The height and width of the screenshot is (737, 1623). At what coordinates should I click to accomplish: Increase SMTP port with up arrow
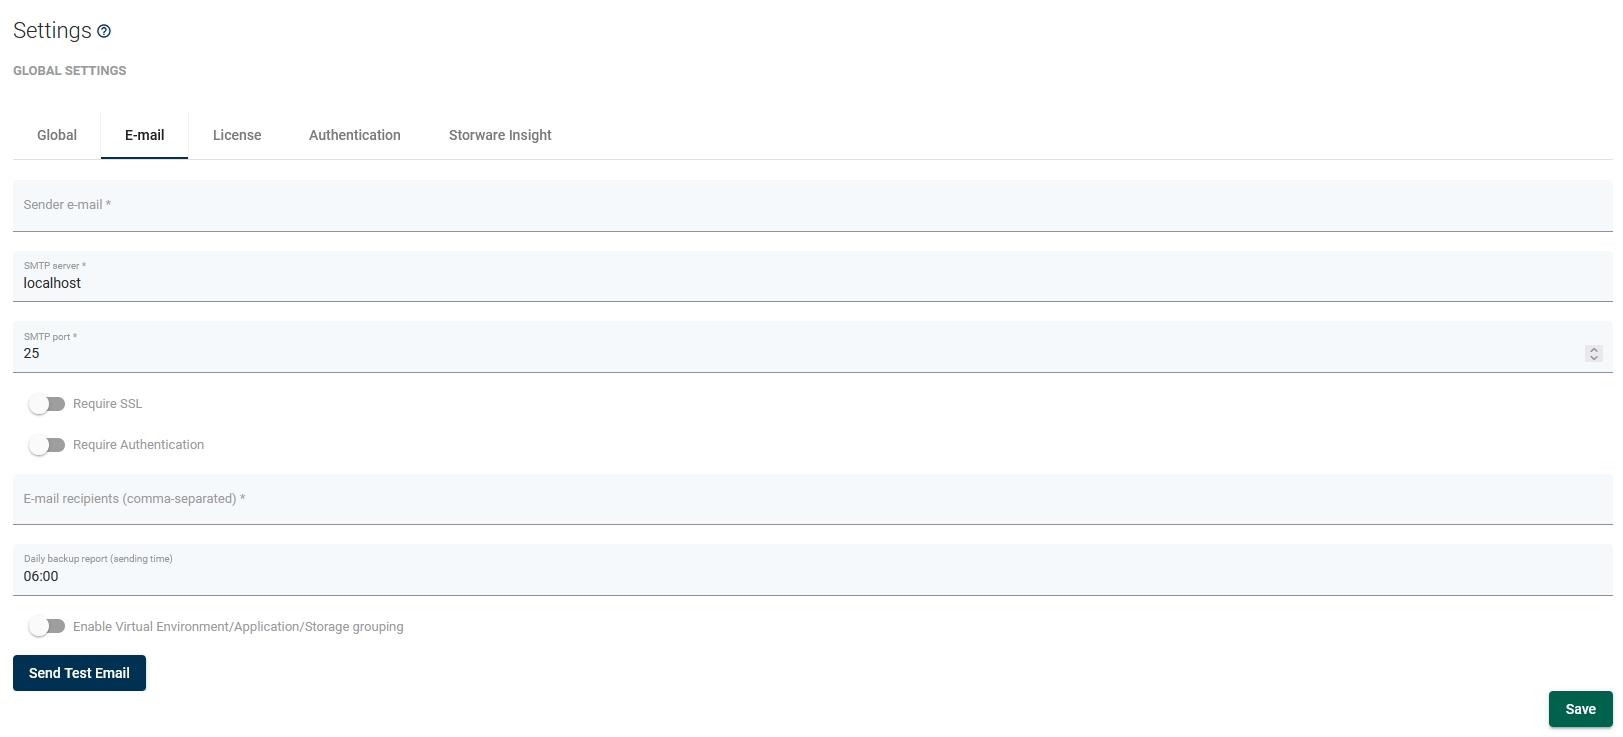tap(1594, 349)
